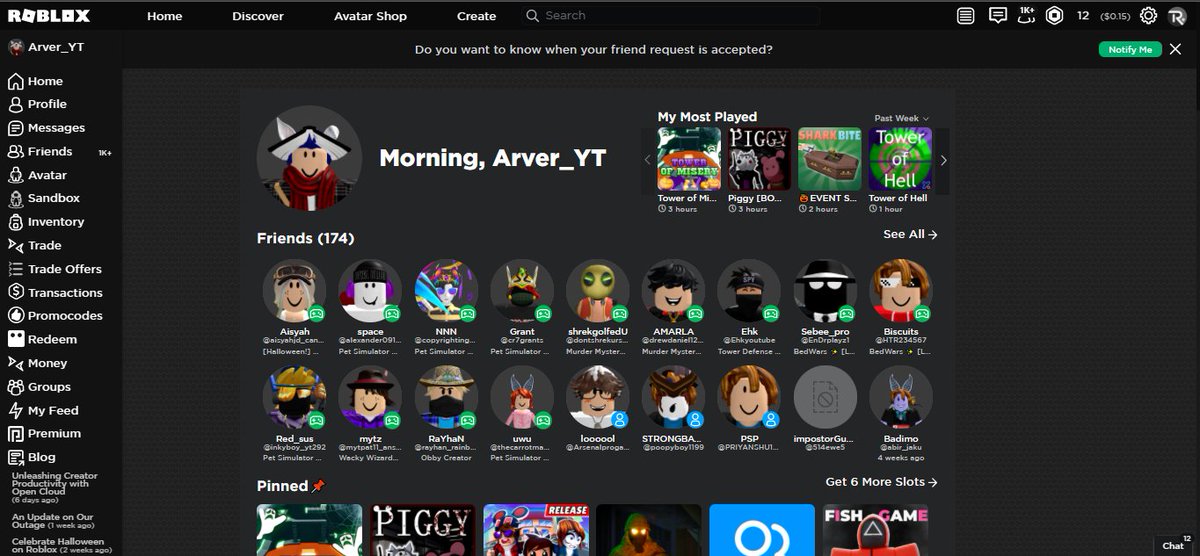1200x556 pixels.
Task: Open friend Sebee_pro's avatar
Action: click(x=825, y=291)
